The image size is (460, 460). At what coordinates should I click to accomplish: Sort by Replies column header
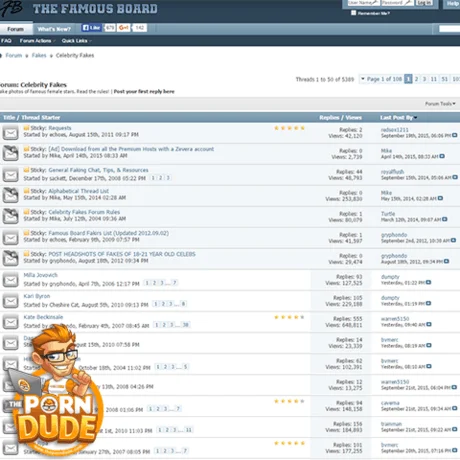(x=329, y=117)
